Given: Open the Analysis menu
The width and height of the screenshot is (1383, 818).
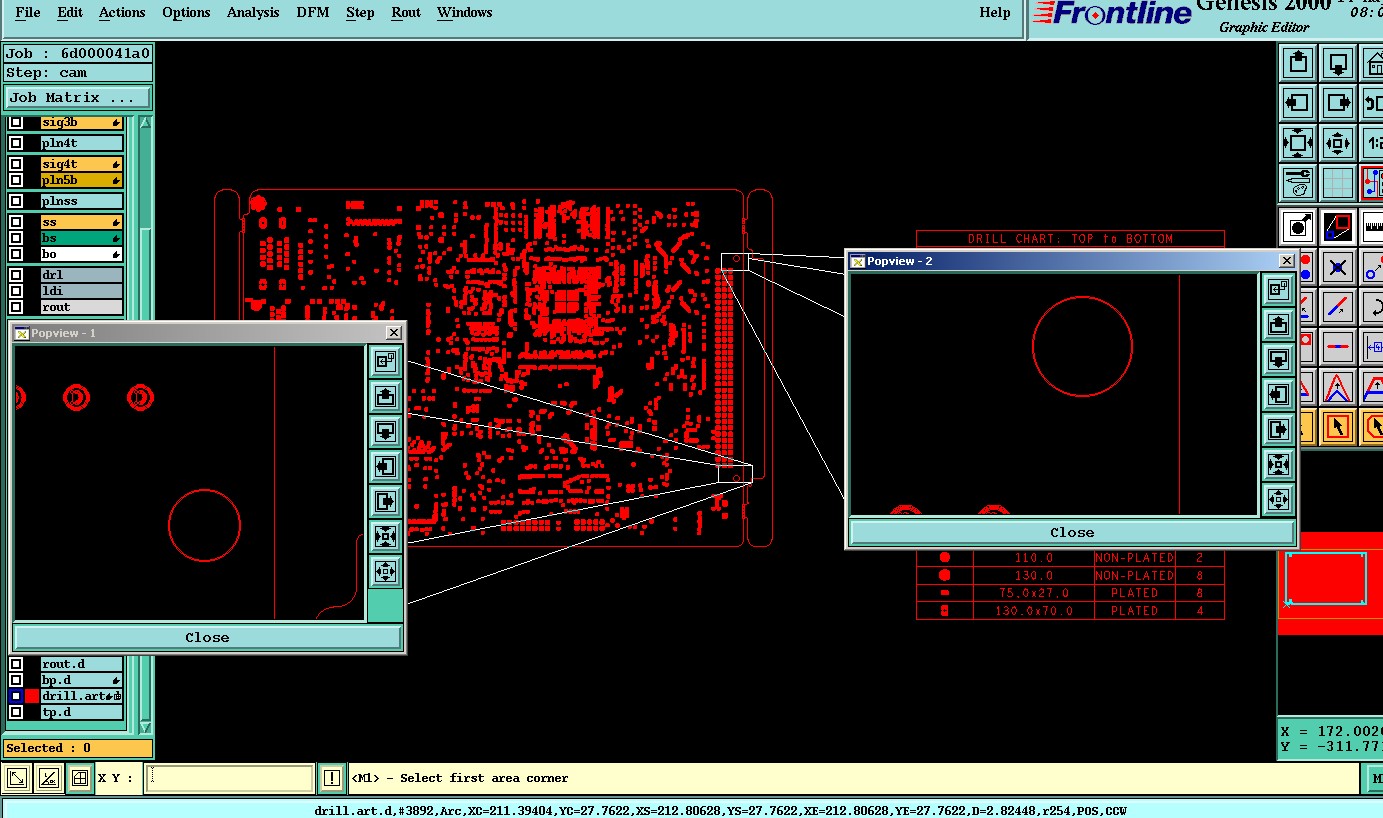Looking at the screenshot, I should [x=253, y=13].
